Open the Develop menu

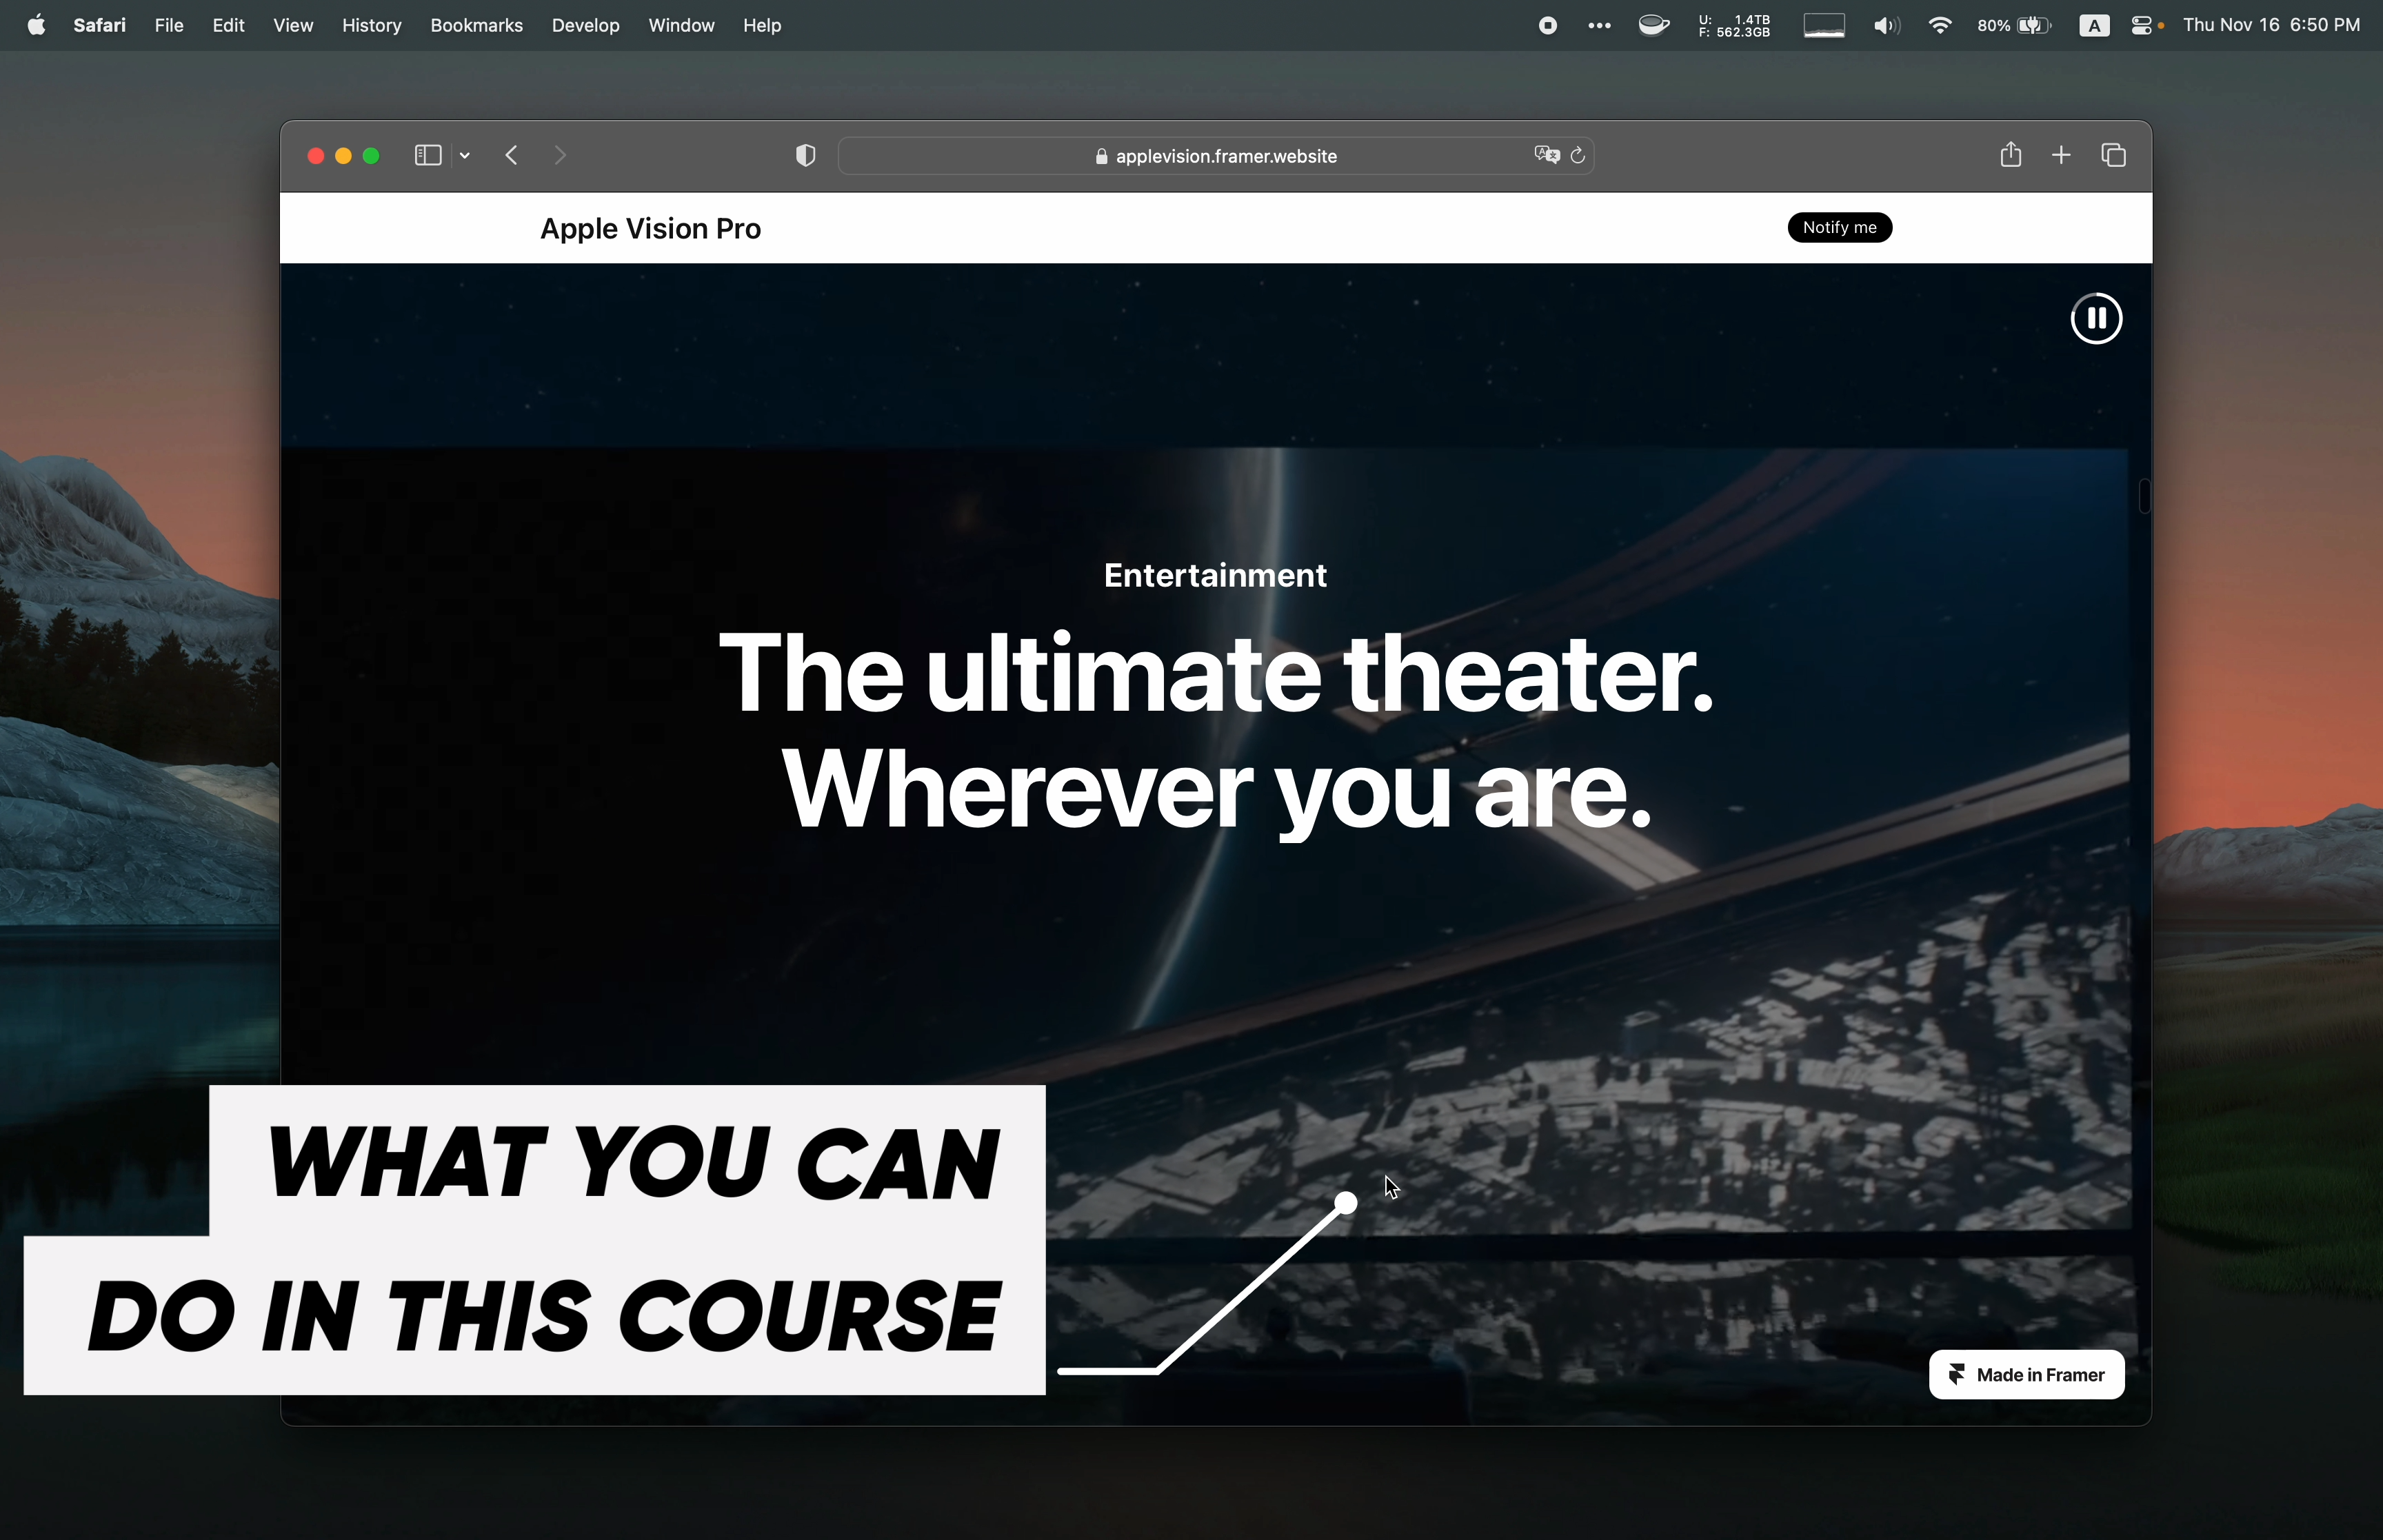(x=585, y=25)
